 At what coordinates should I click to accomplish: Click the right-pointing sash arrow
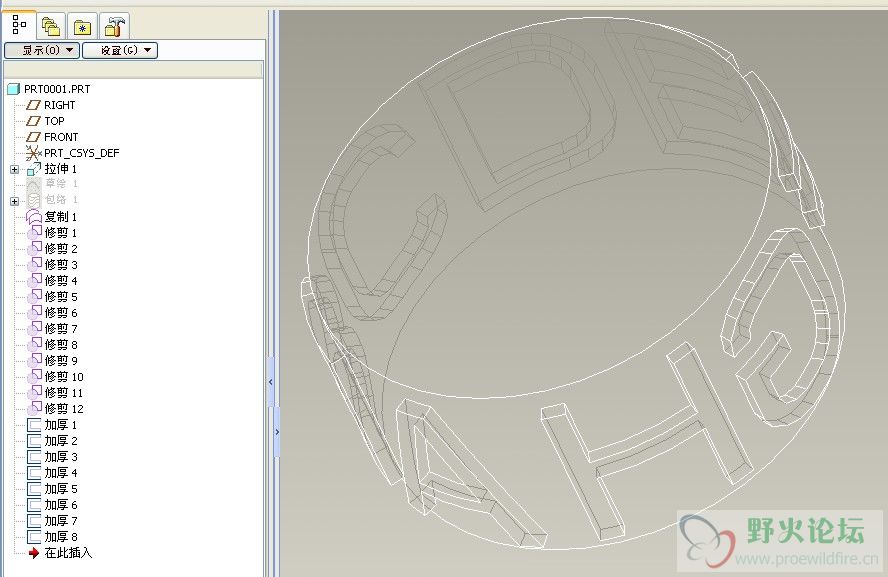(x=277, y=432)
